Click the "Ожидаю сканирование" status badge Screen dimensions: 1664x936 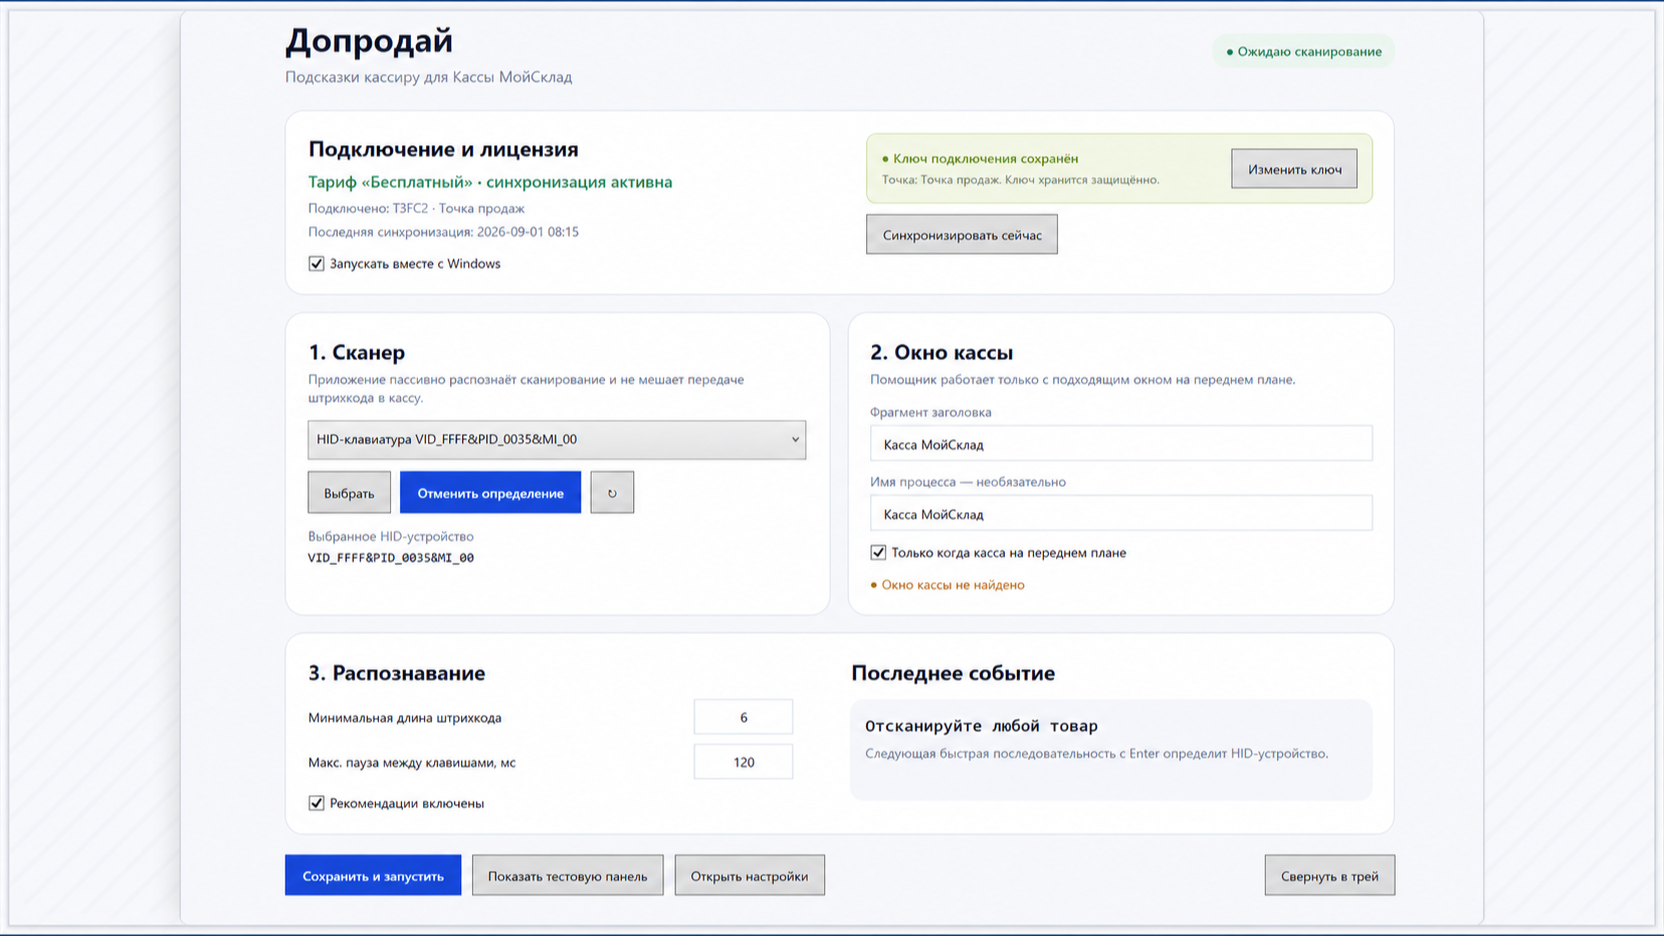[x=1303, y=52]
